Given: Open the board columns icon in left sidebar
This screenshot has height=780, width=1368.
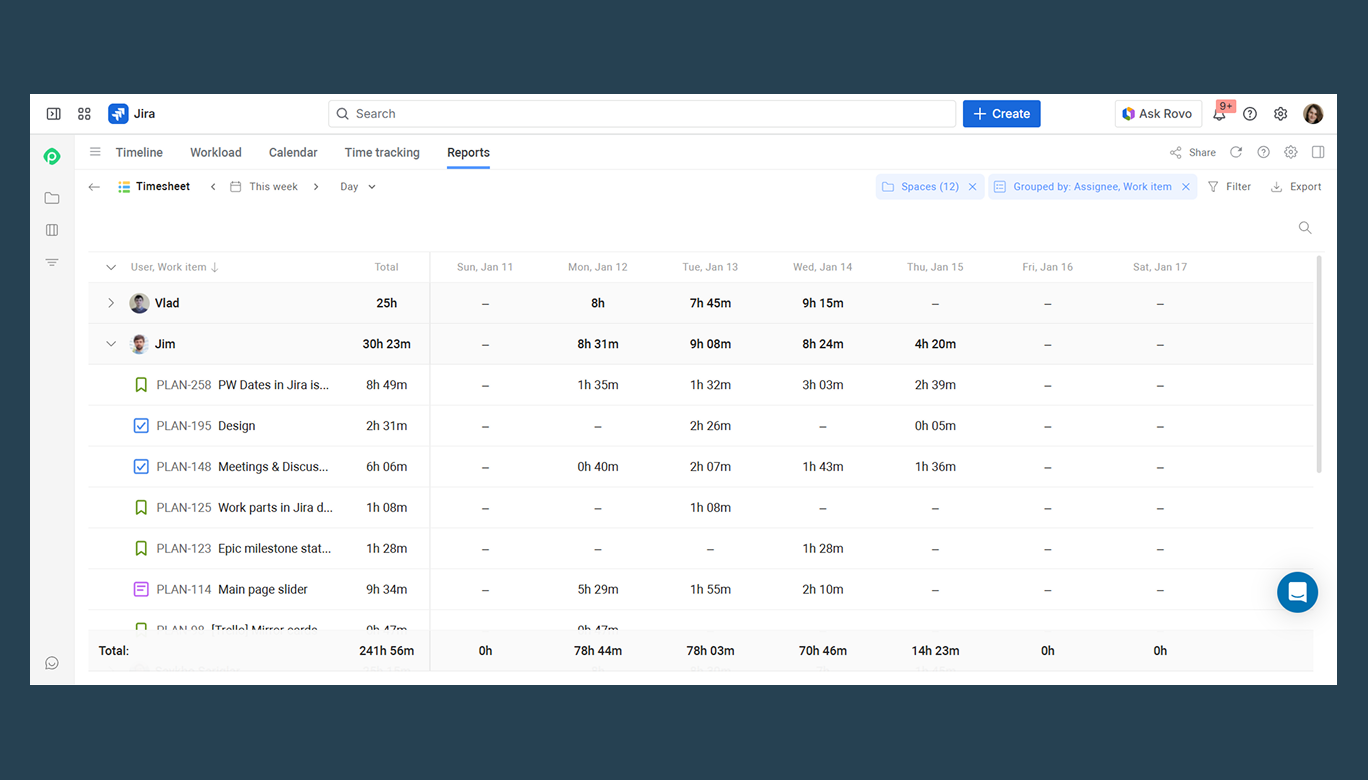Looking at the screenshot, I should pyautogui.click(x=52, y=230).
